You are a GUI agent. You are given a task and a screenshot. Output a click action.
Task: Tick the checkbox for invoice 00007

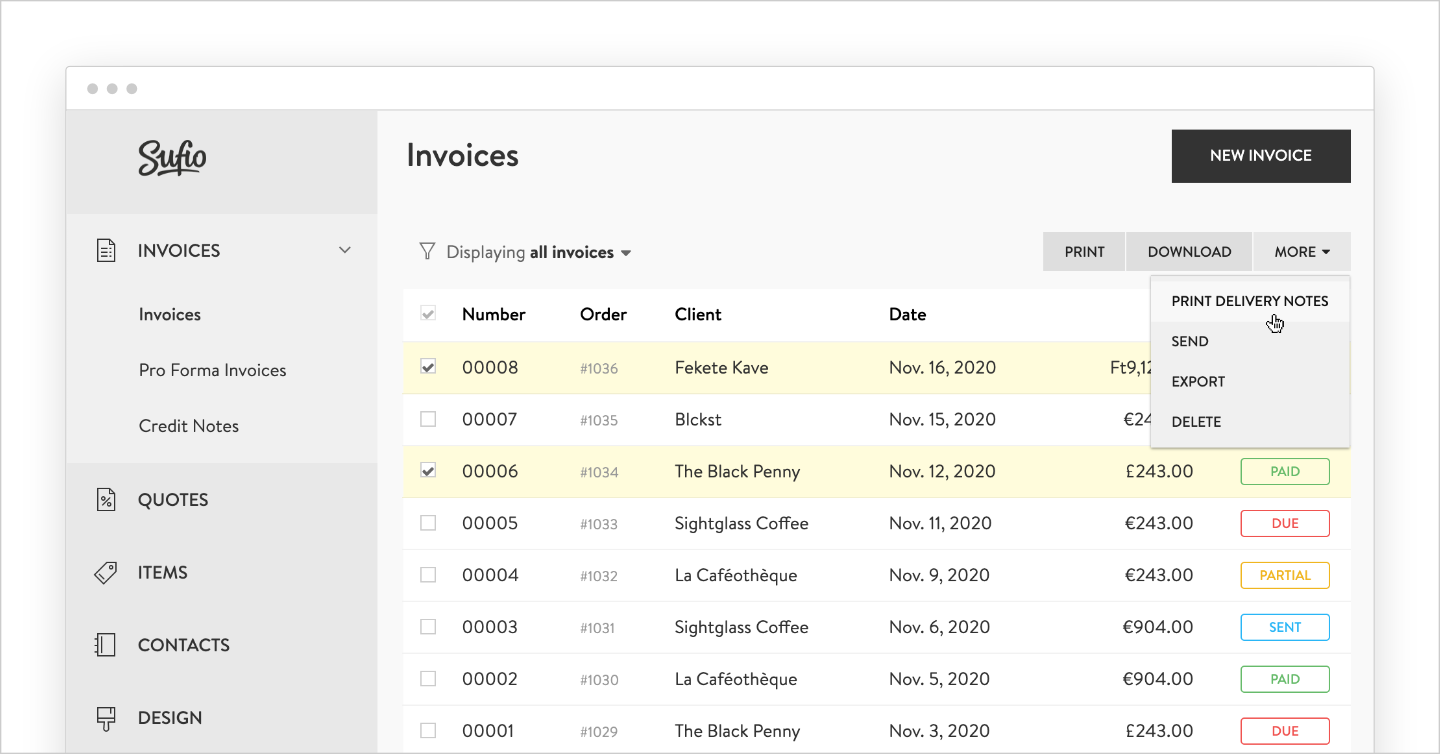coord(428,419)
